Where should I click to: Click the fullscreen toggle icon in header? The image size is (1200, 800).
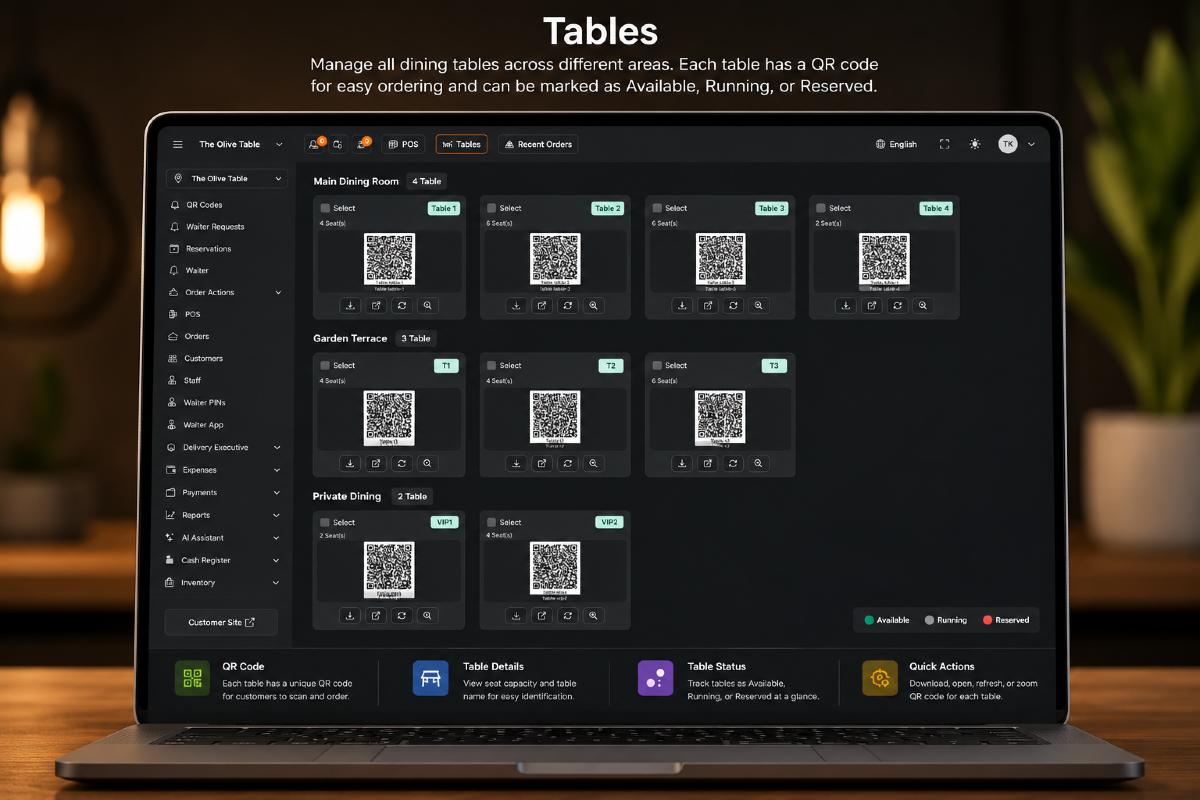[944, 144]
